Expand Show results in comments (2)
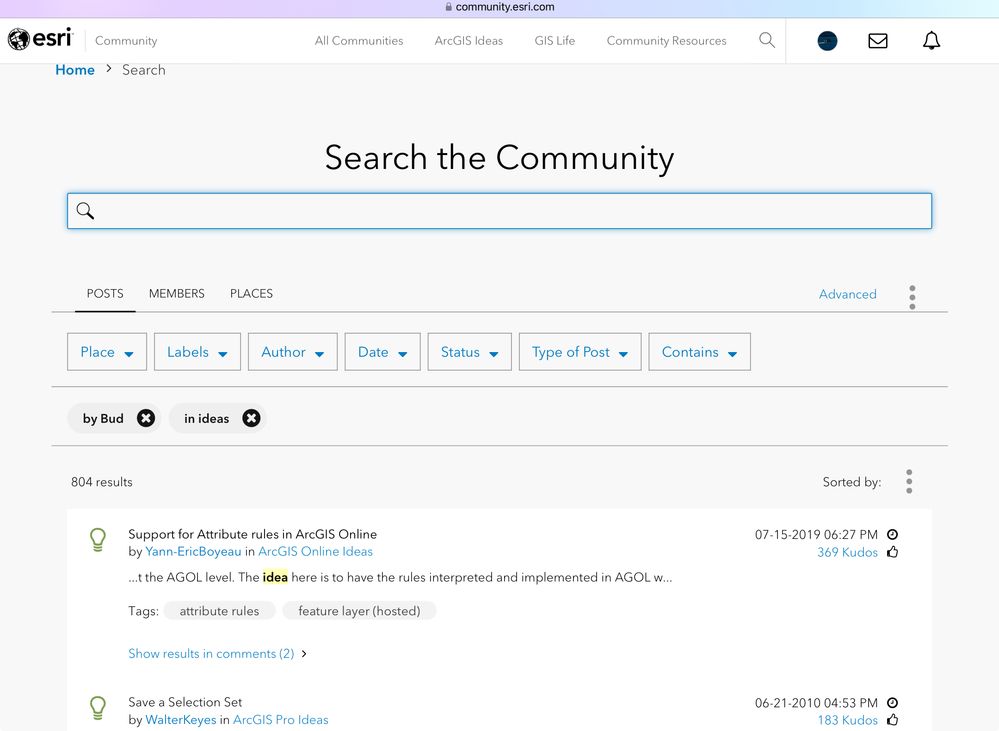 (217, 653)
